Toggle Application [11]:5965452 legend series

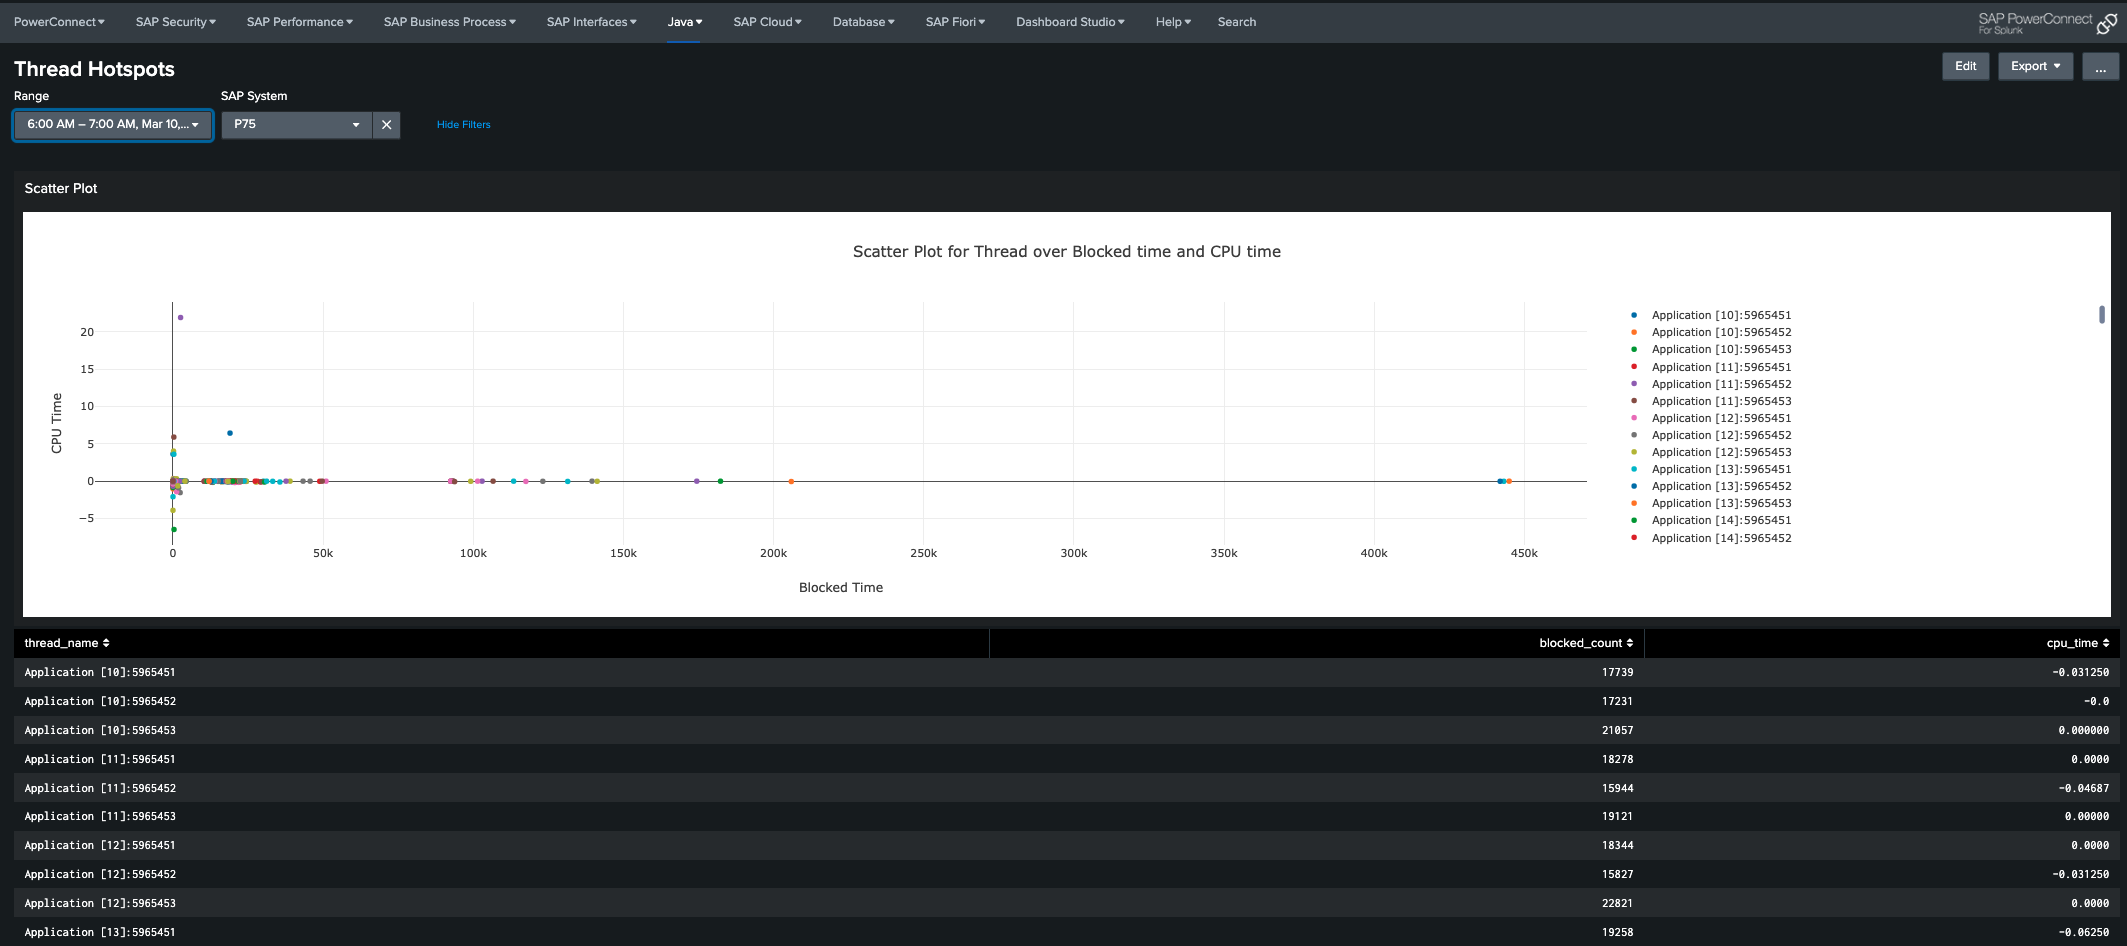click(1720, 384)
